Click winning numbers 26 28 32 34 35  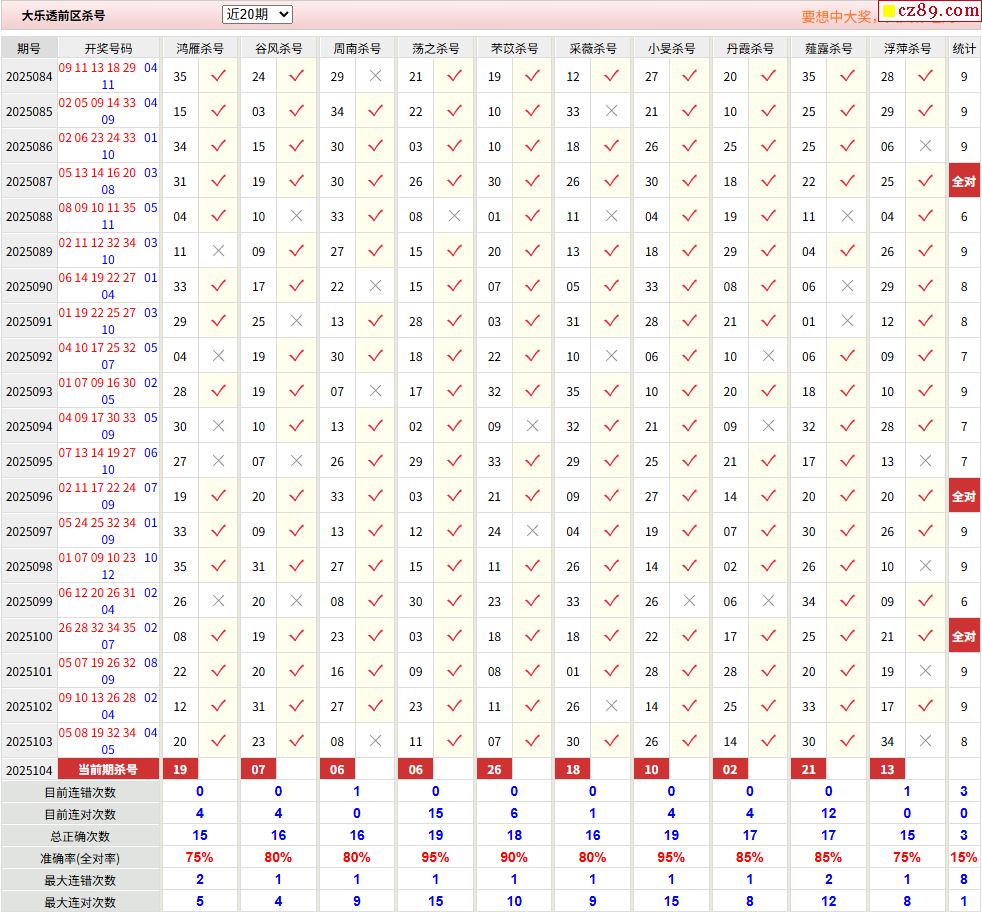pyautogui.click(x=97, y=628)
